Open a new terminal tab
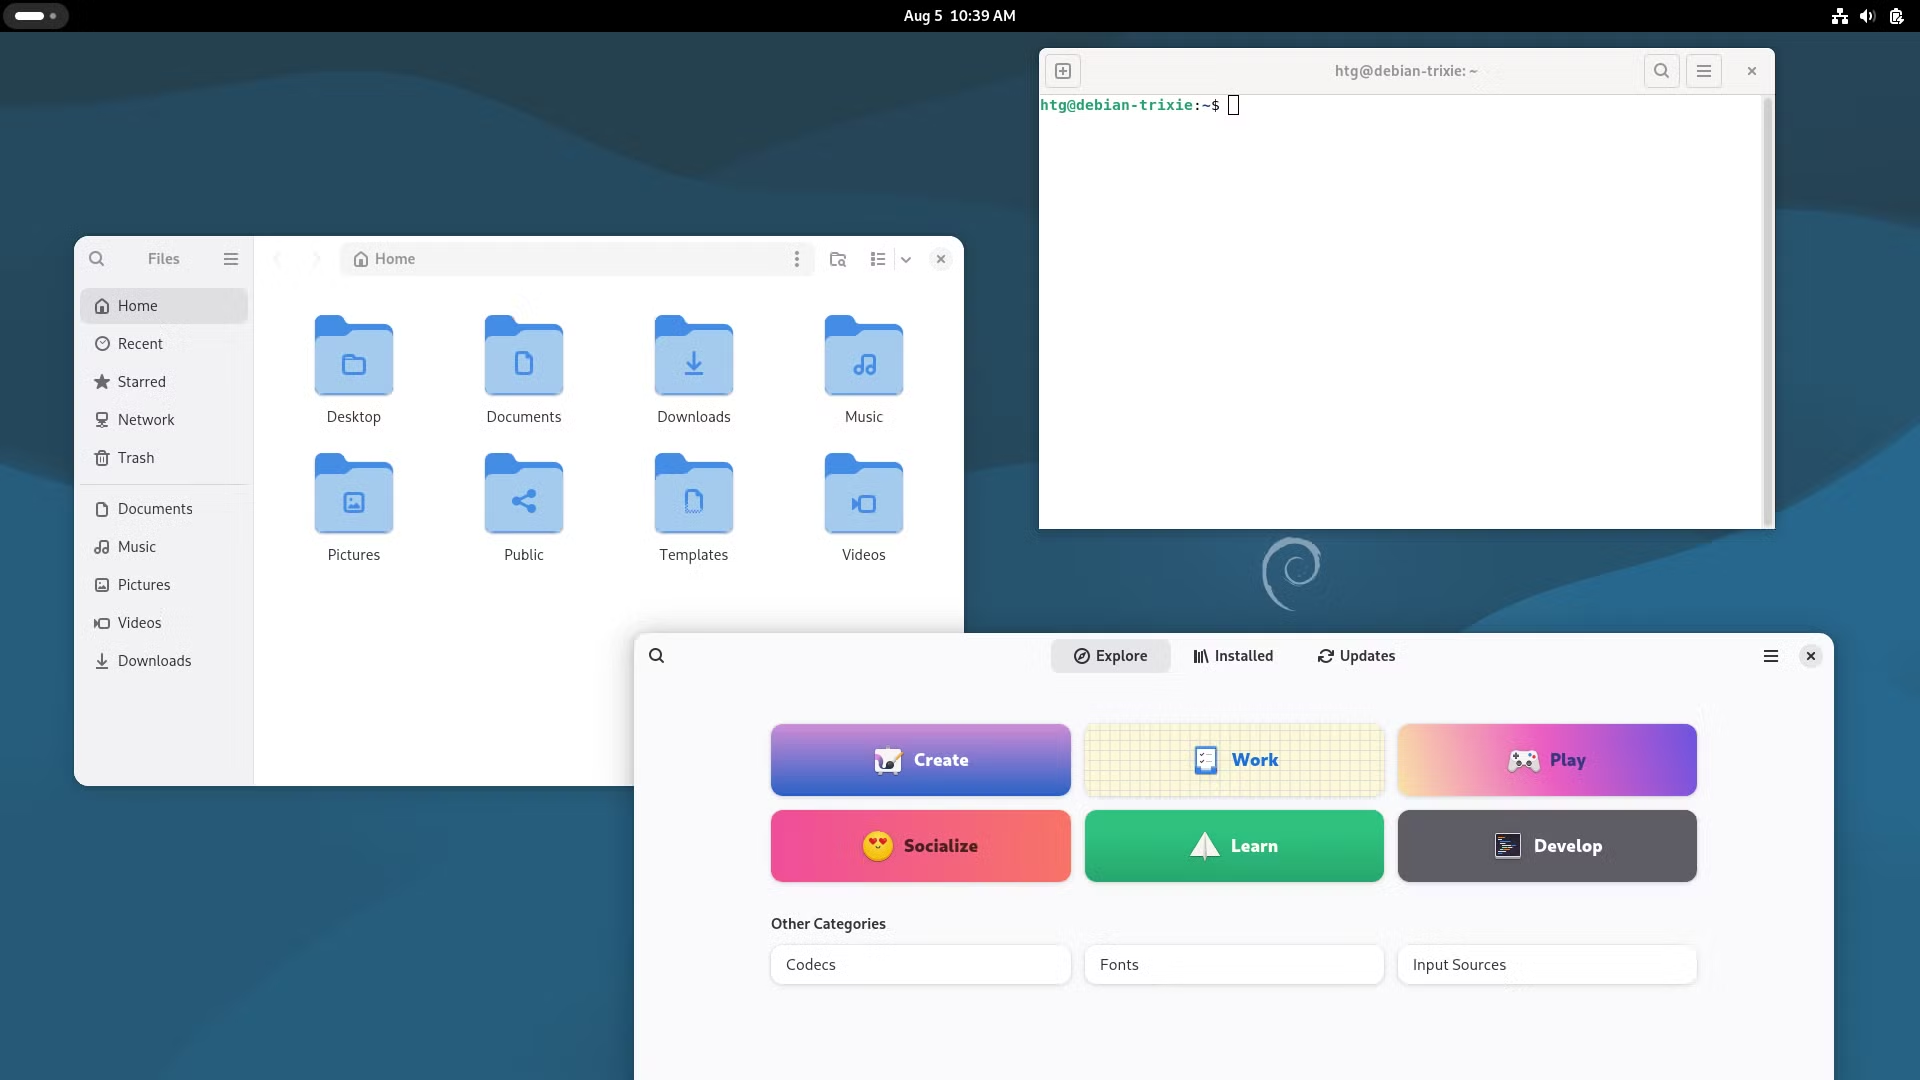Image resolution: width=1920 pixels, height=1080 pixels. [x=1063, y=71]
